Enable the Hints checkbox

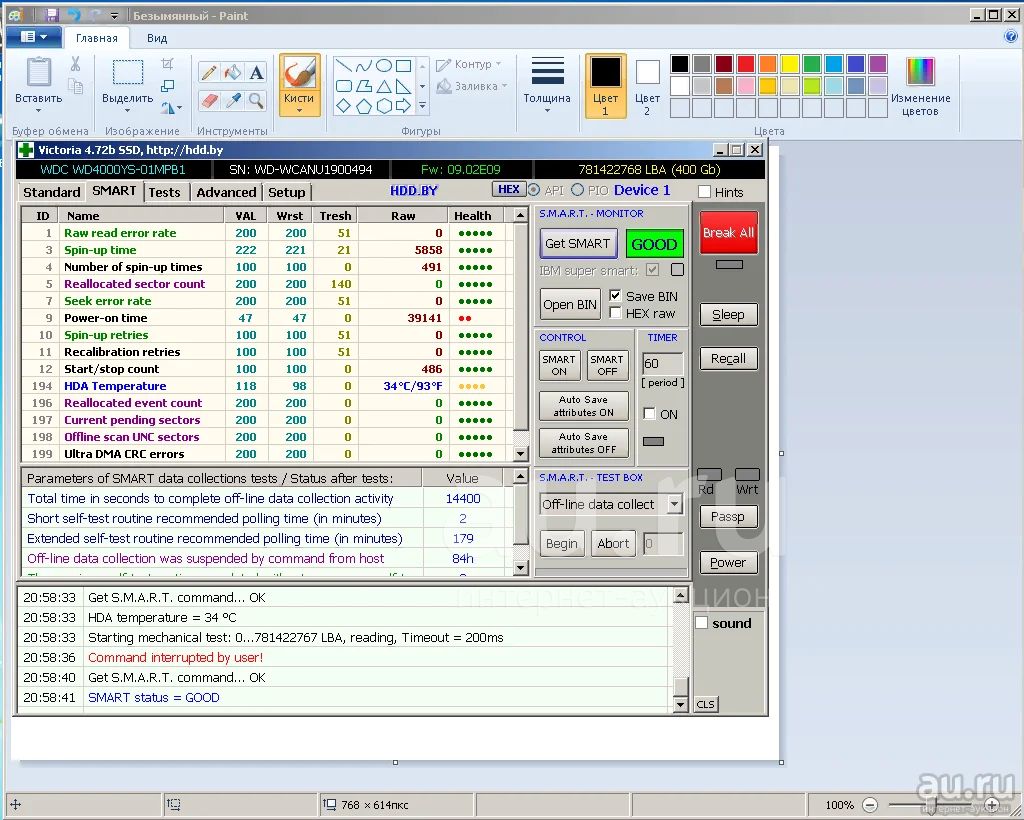(704, 192)
